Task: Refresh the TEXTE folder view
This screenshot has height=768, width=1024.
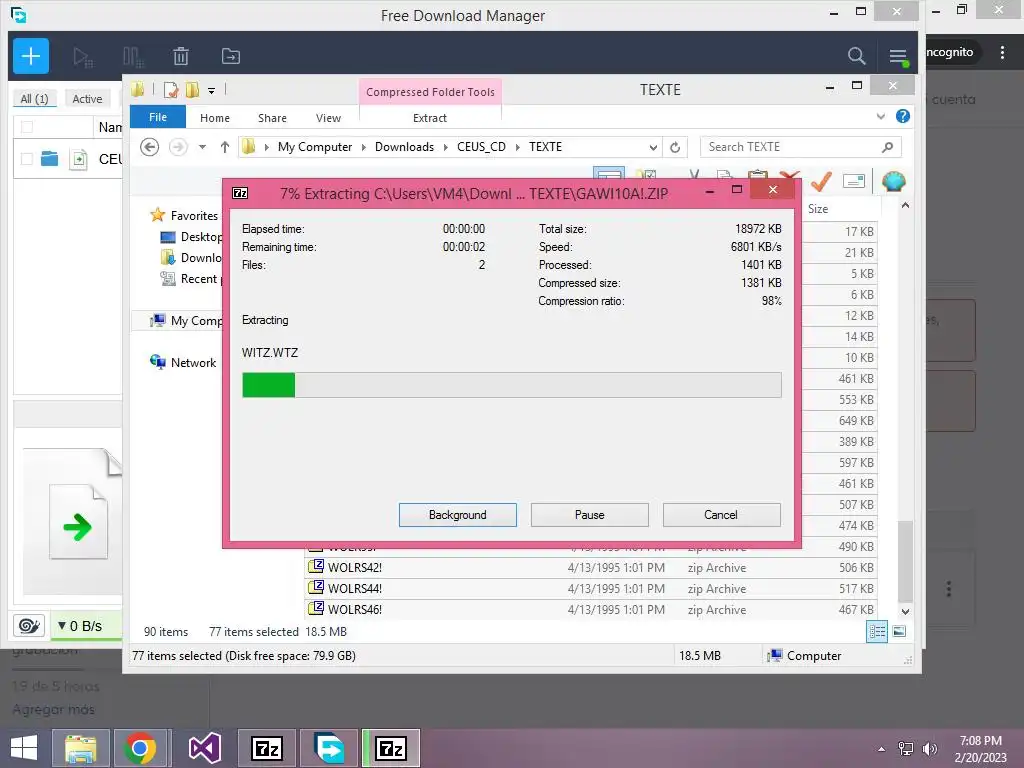Action: pos(675,148)
